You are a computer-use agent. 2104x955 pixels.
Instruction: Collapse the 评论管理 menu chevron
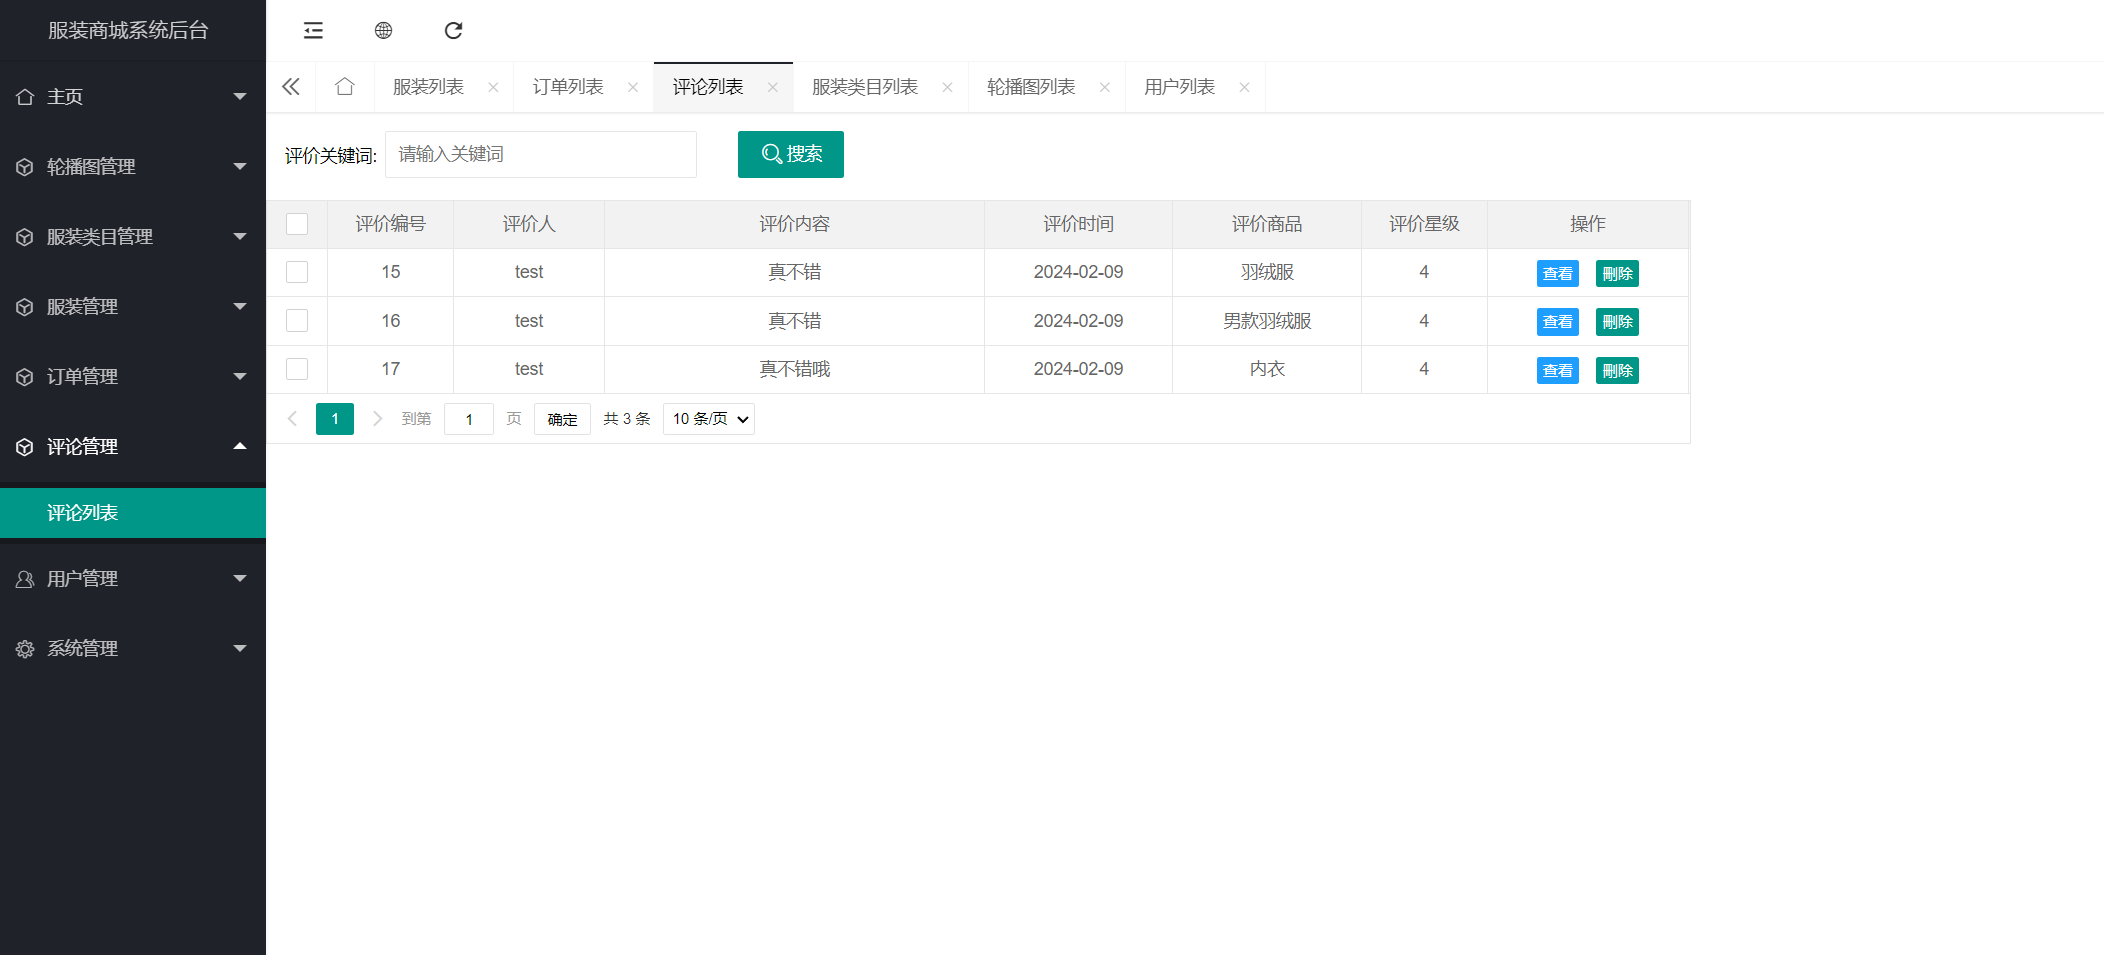[x=240, y=447]
